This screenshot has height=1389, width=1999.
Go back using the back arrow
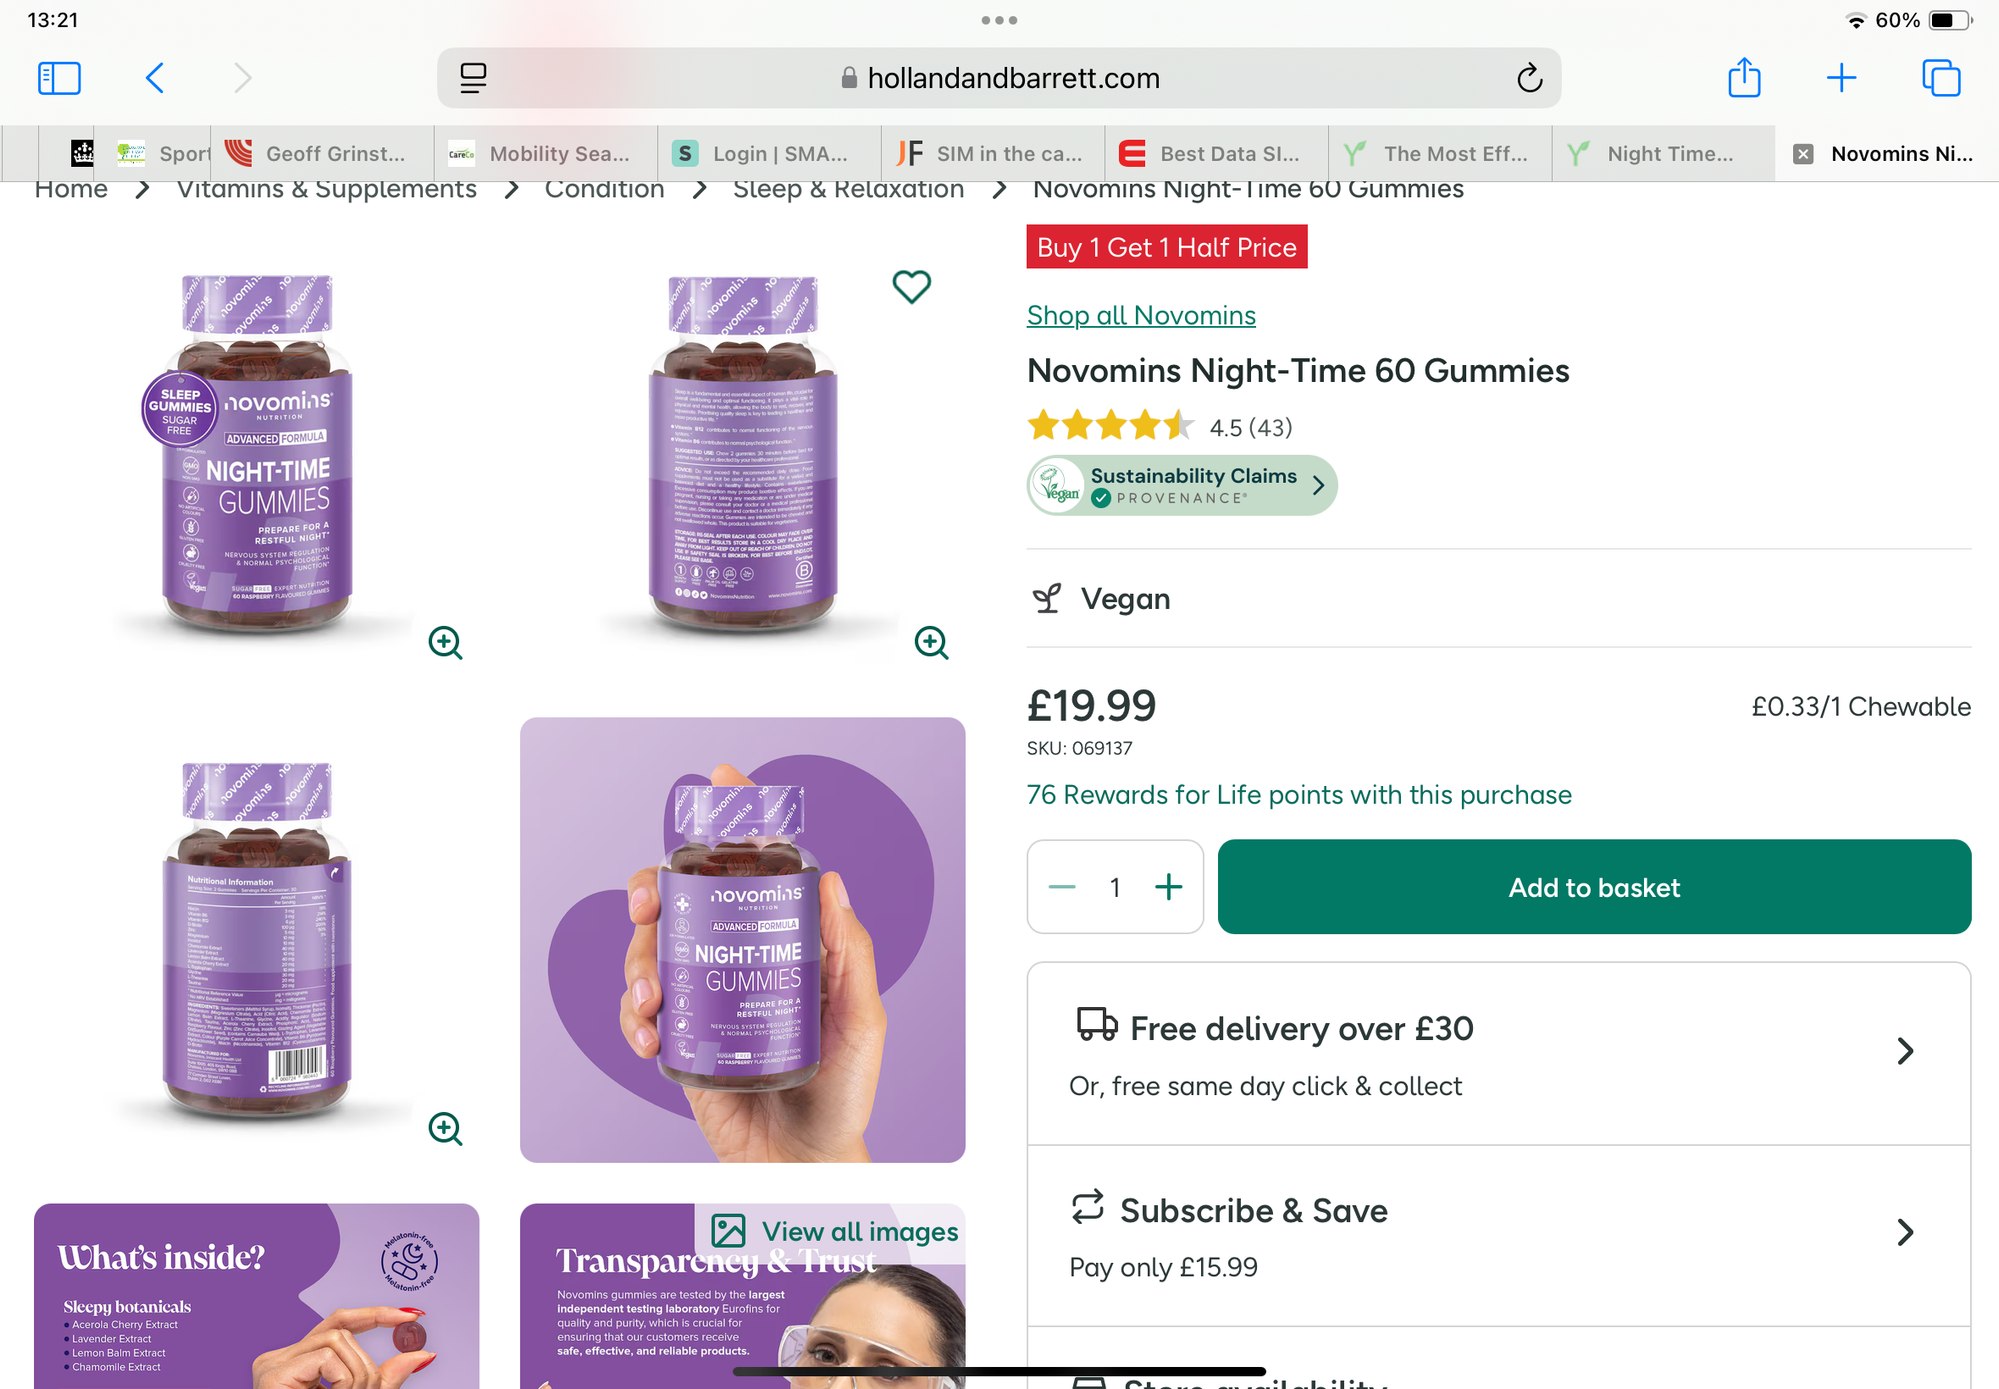click(x=155, y=78)
